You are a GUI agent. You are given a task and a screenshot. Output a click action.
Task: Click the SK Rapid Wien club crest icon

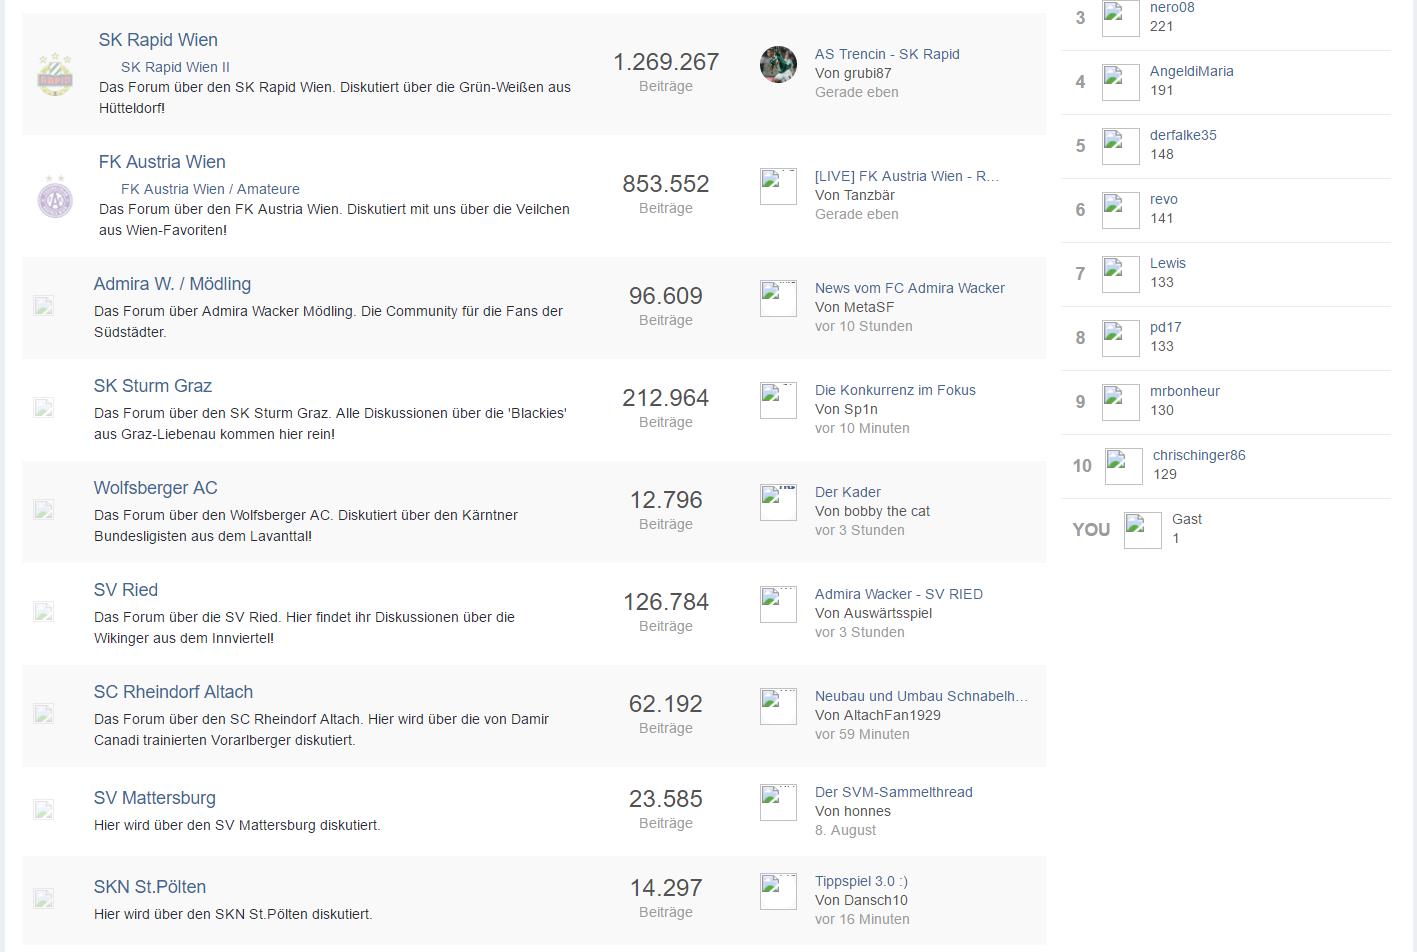click(x=55, y=74)
